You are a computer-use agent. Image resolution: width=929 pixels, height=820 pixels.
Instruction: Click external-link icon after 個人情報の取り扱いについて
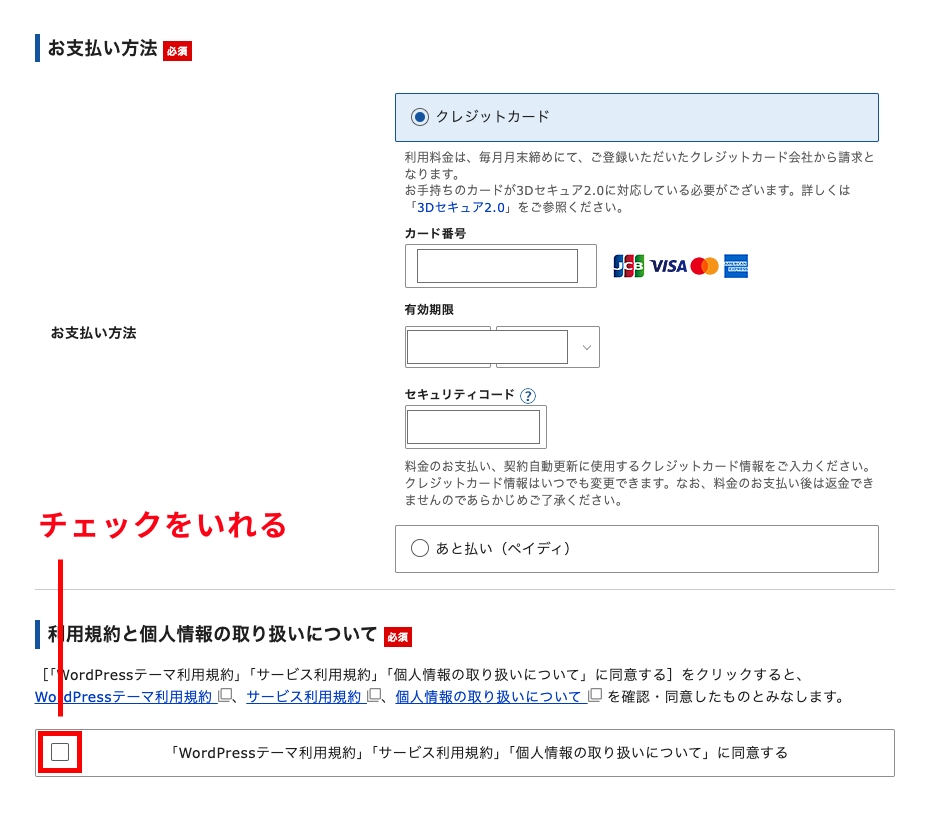point(595,696)
